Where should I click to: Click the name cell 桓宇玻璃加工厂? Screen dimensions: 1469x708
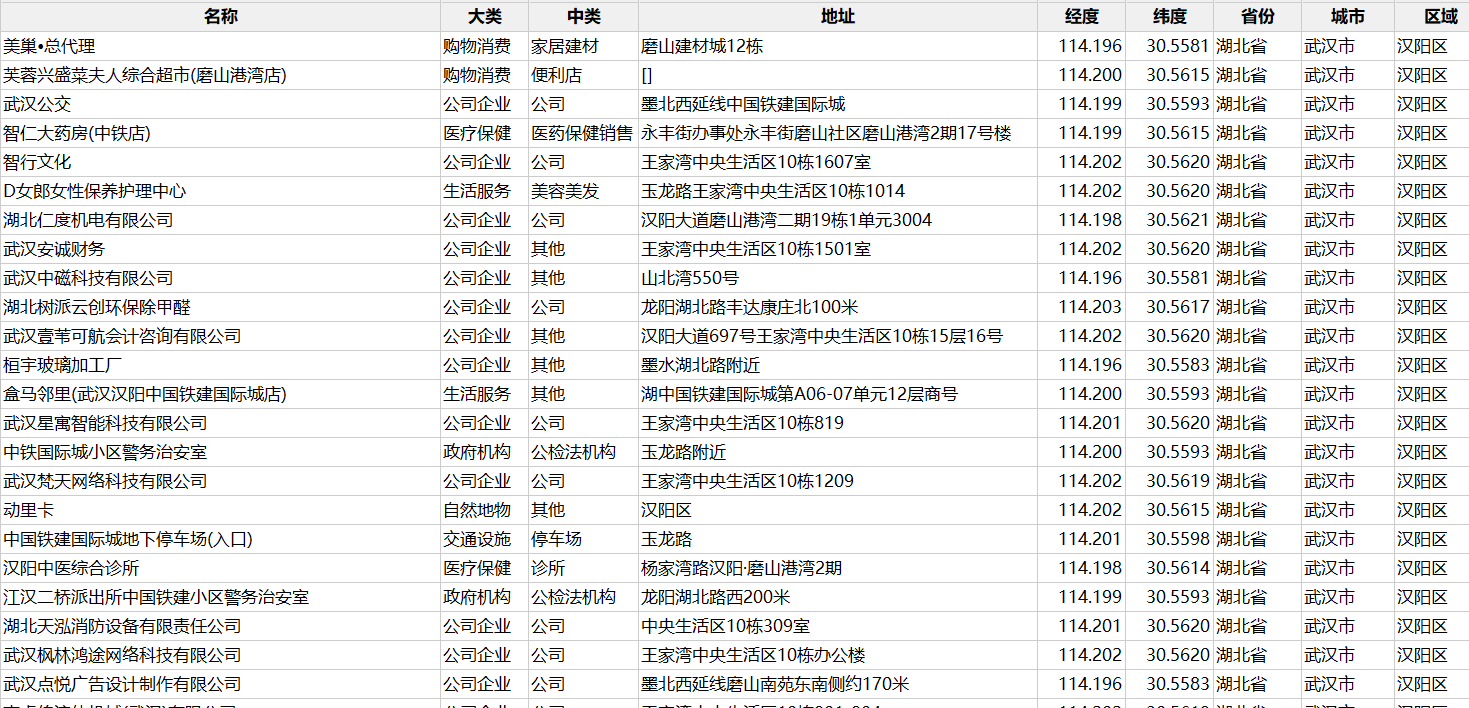coord(220,365)
